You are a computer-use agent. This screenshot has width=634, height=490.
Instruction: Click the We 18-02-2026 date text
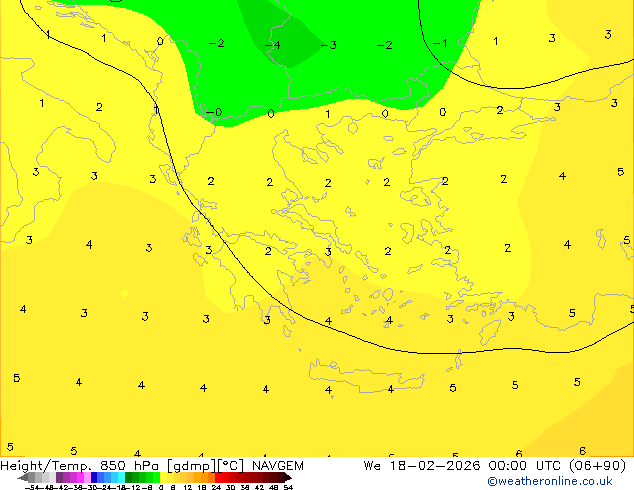[x=422, y=466]
